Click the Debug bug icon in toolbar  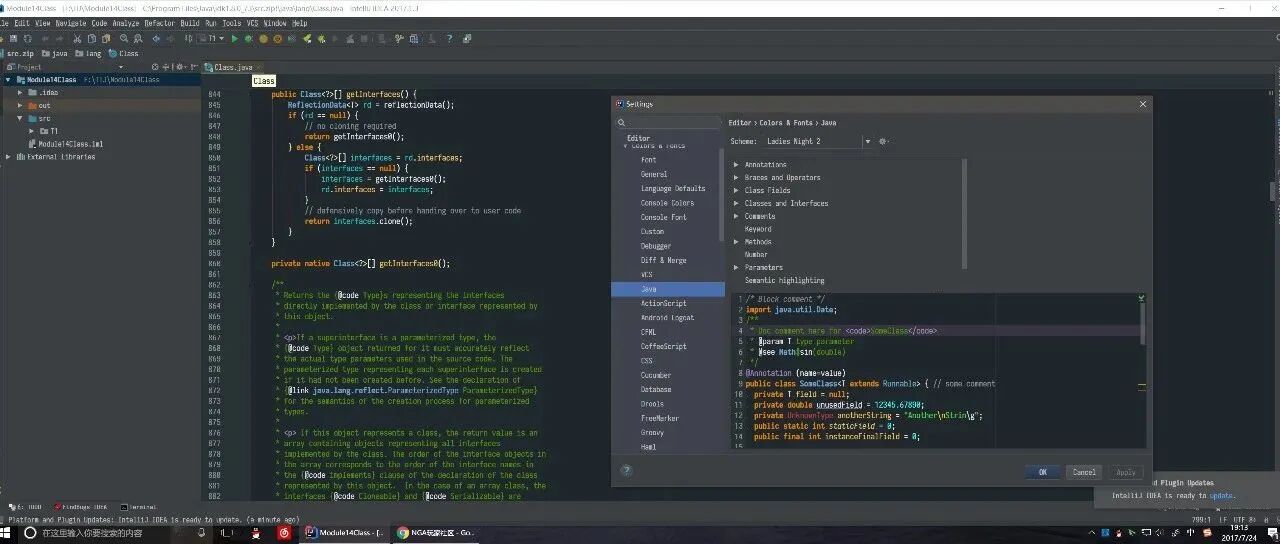[248, 38]
